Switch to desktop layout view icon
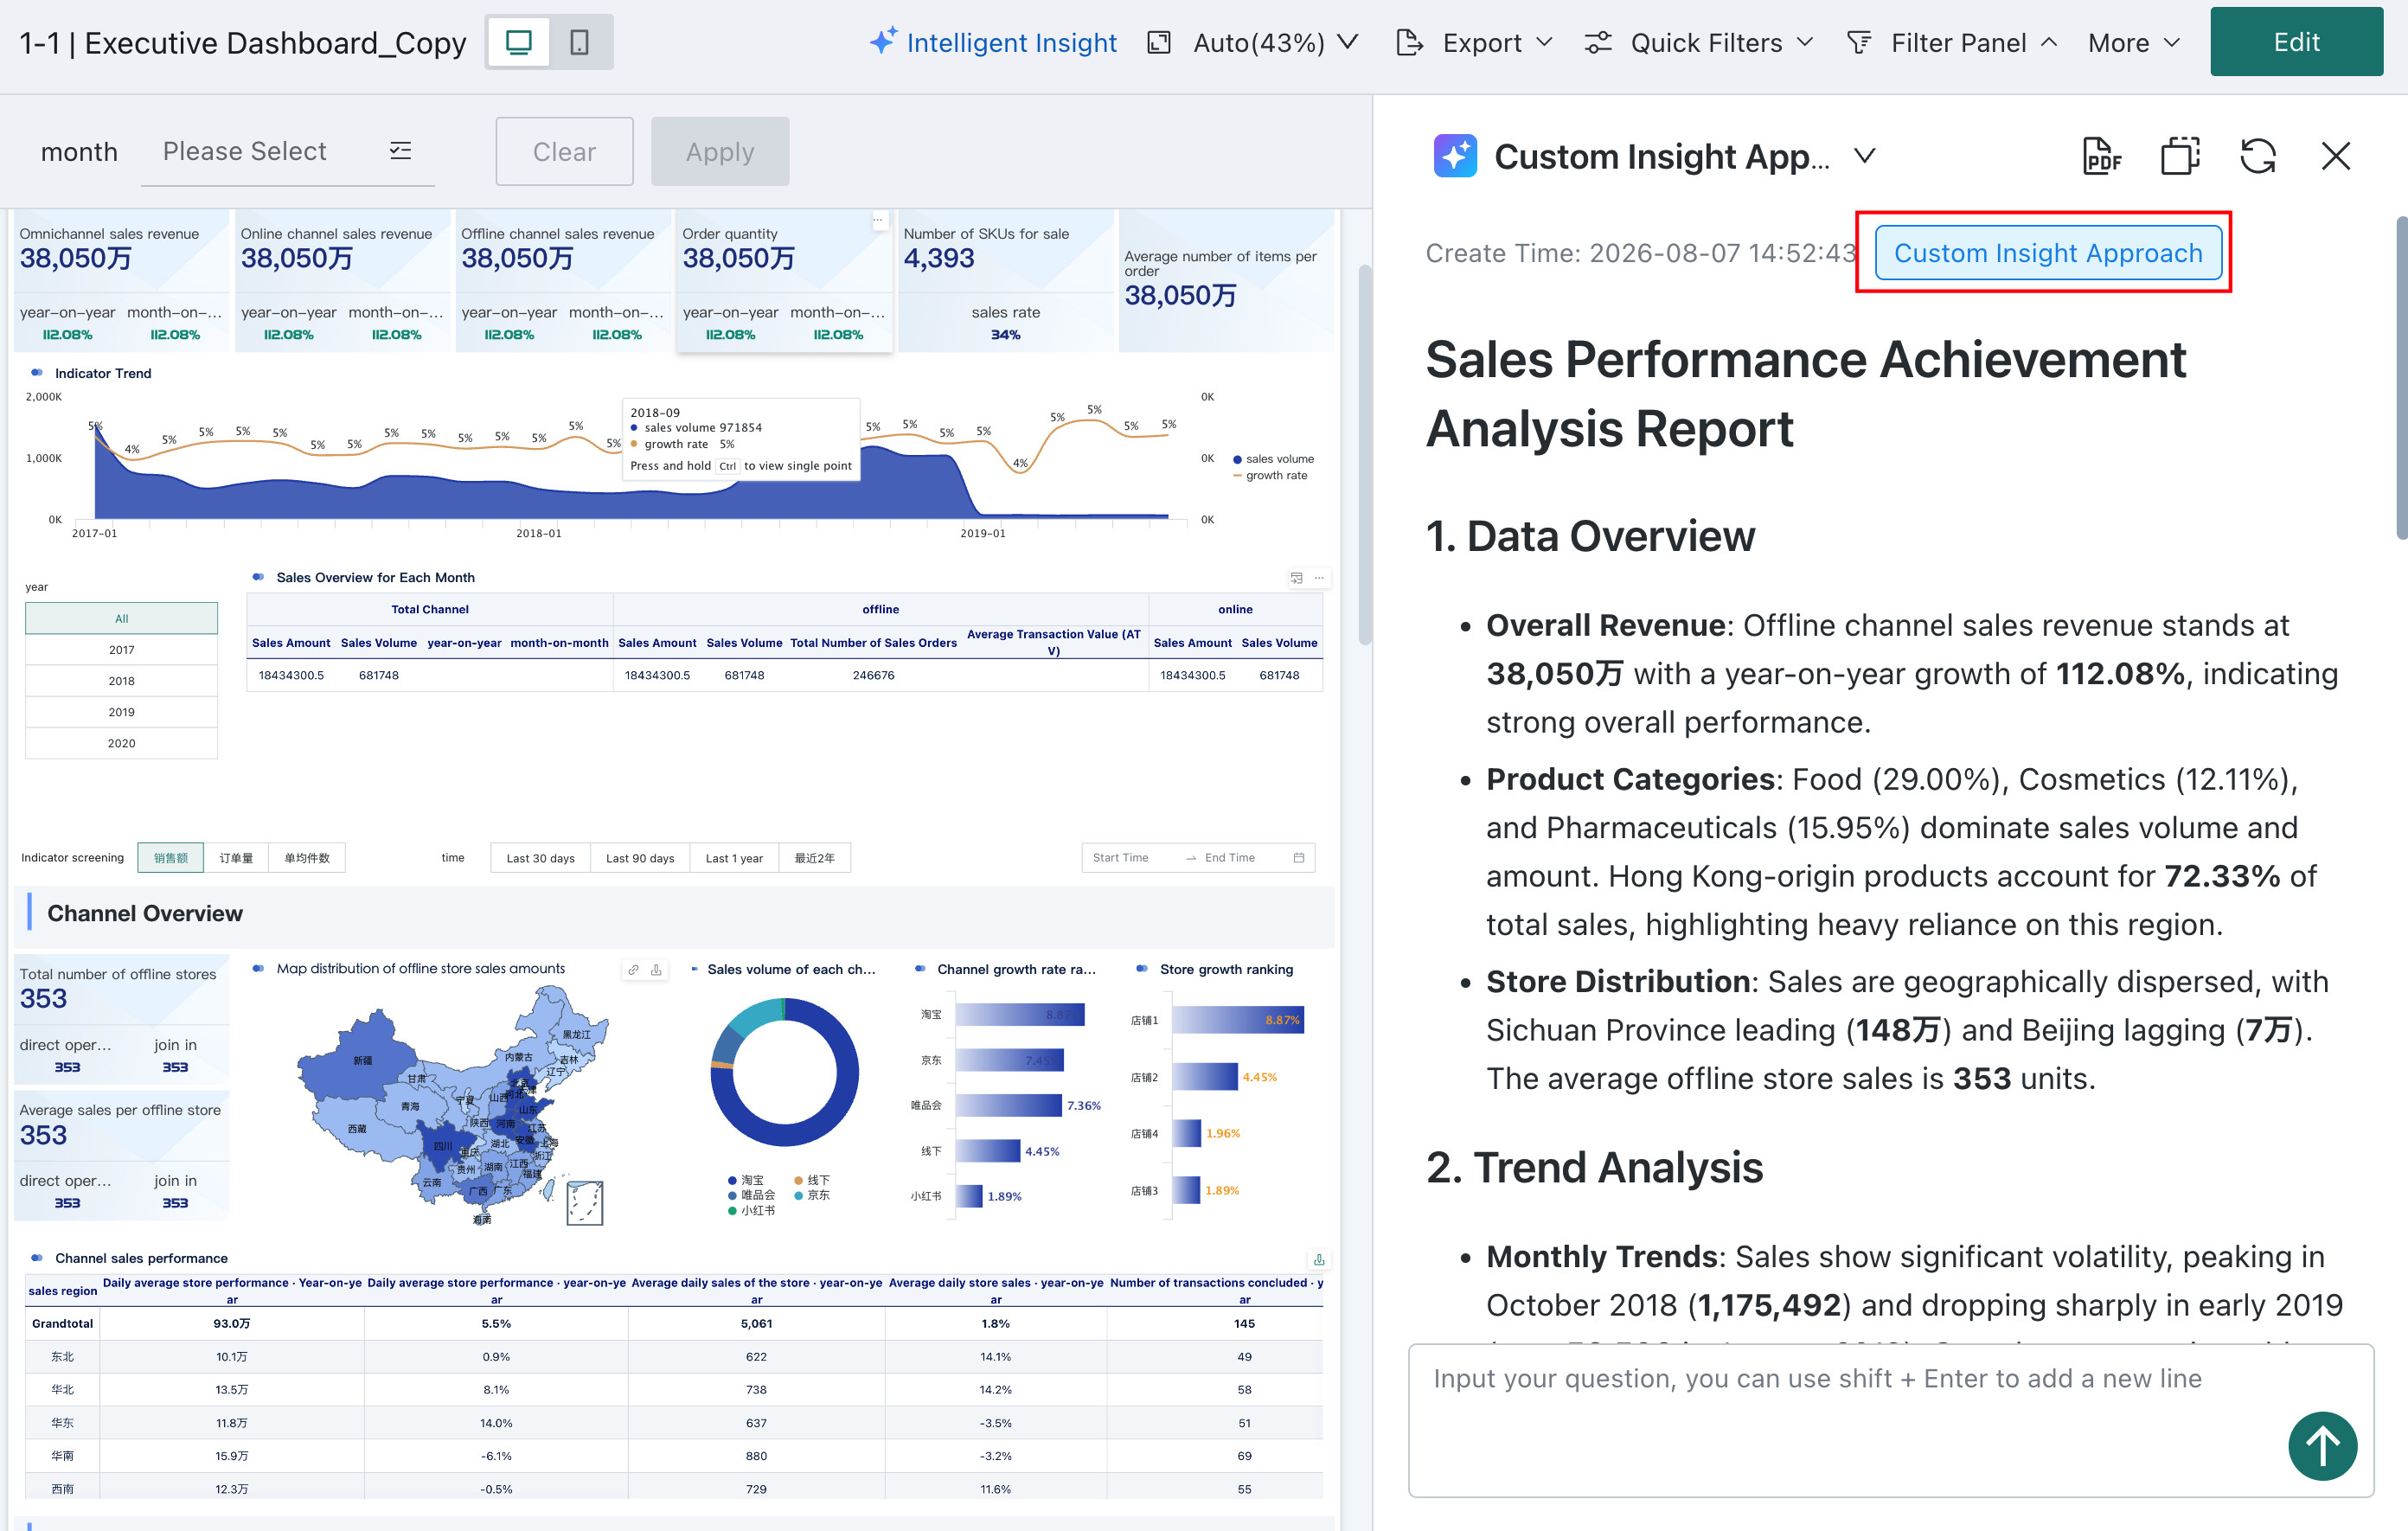Screen dimensions: 2408x1531 pos(519,42)
